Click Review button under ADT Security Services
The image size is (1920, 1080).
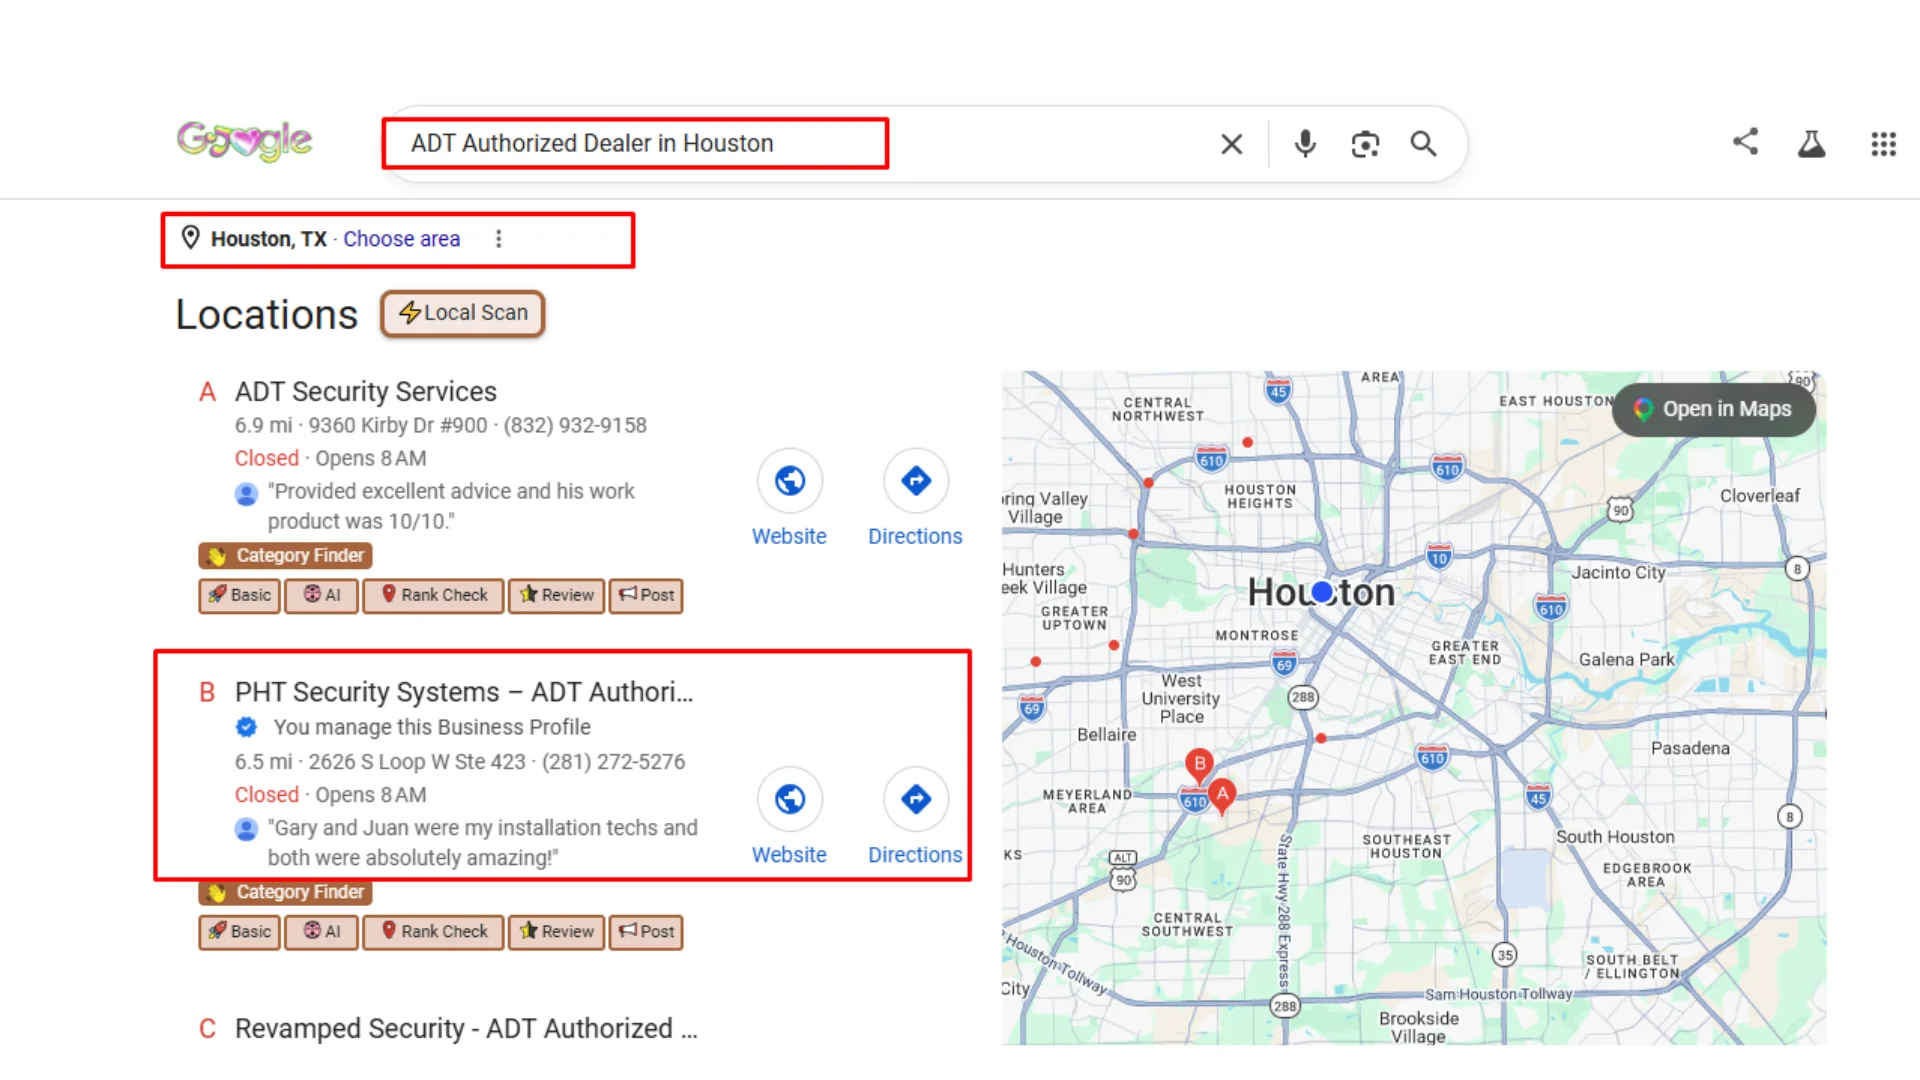[x=556, y=595]
